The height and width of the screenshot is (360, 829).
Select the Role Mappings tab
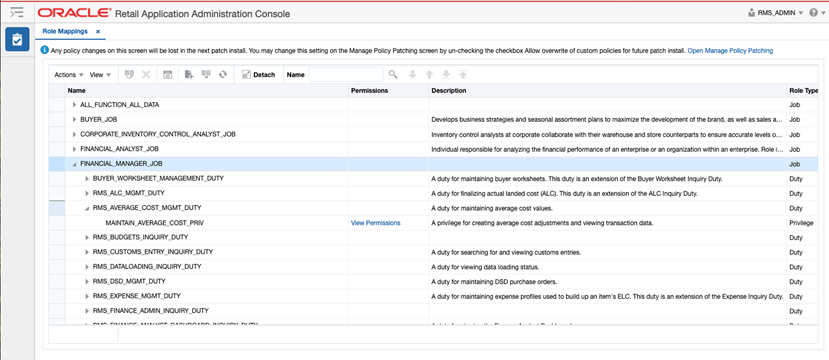tap(65, 31)
